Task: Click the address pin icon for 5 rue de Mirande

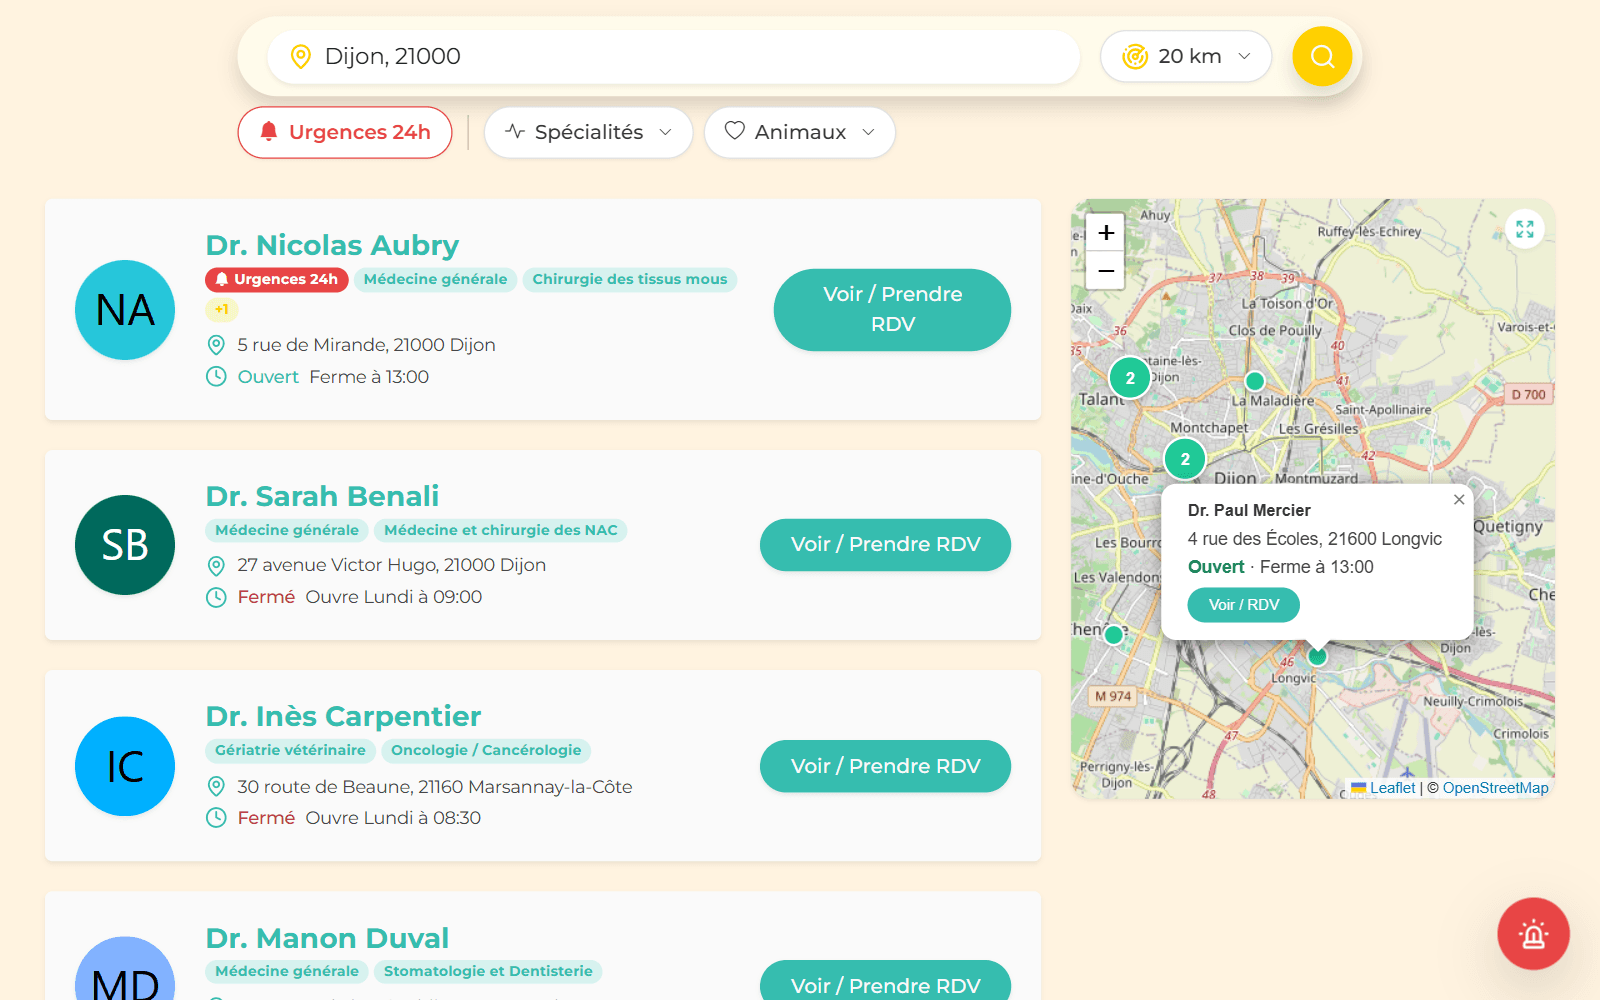Action: pyautogui.click(x=216, y=345)
